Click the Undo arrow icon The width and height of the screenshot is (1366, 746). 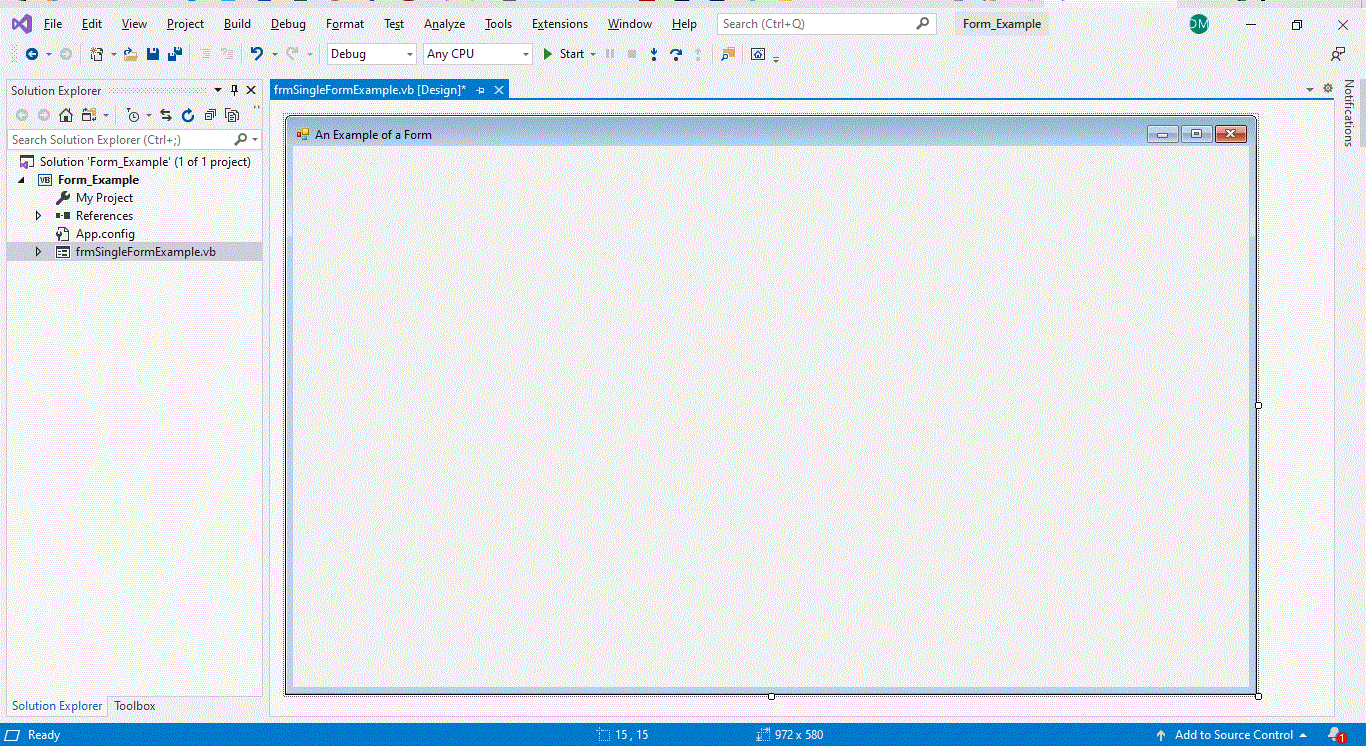pos(257,54)
